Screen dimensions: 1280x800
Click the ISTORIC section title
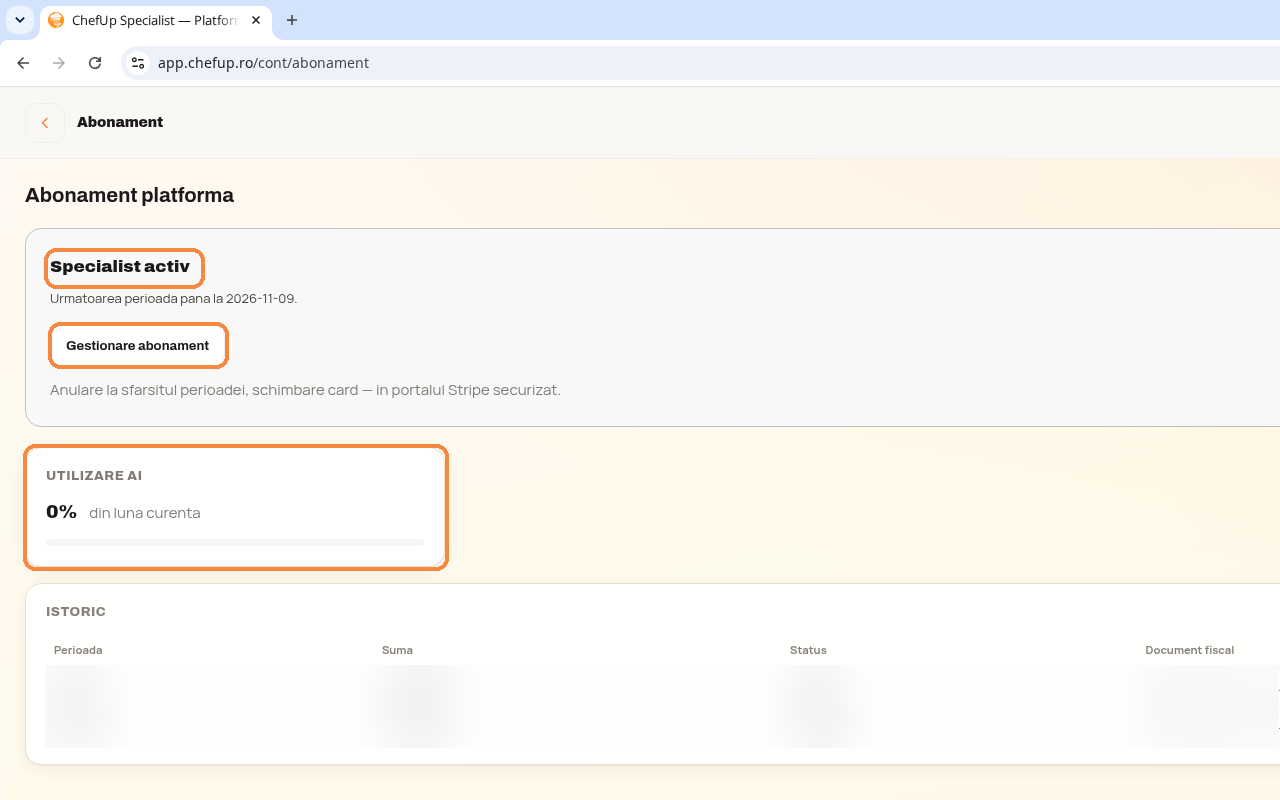76,612
